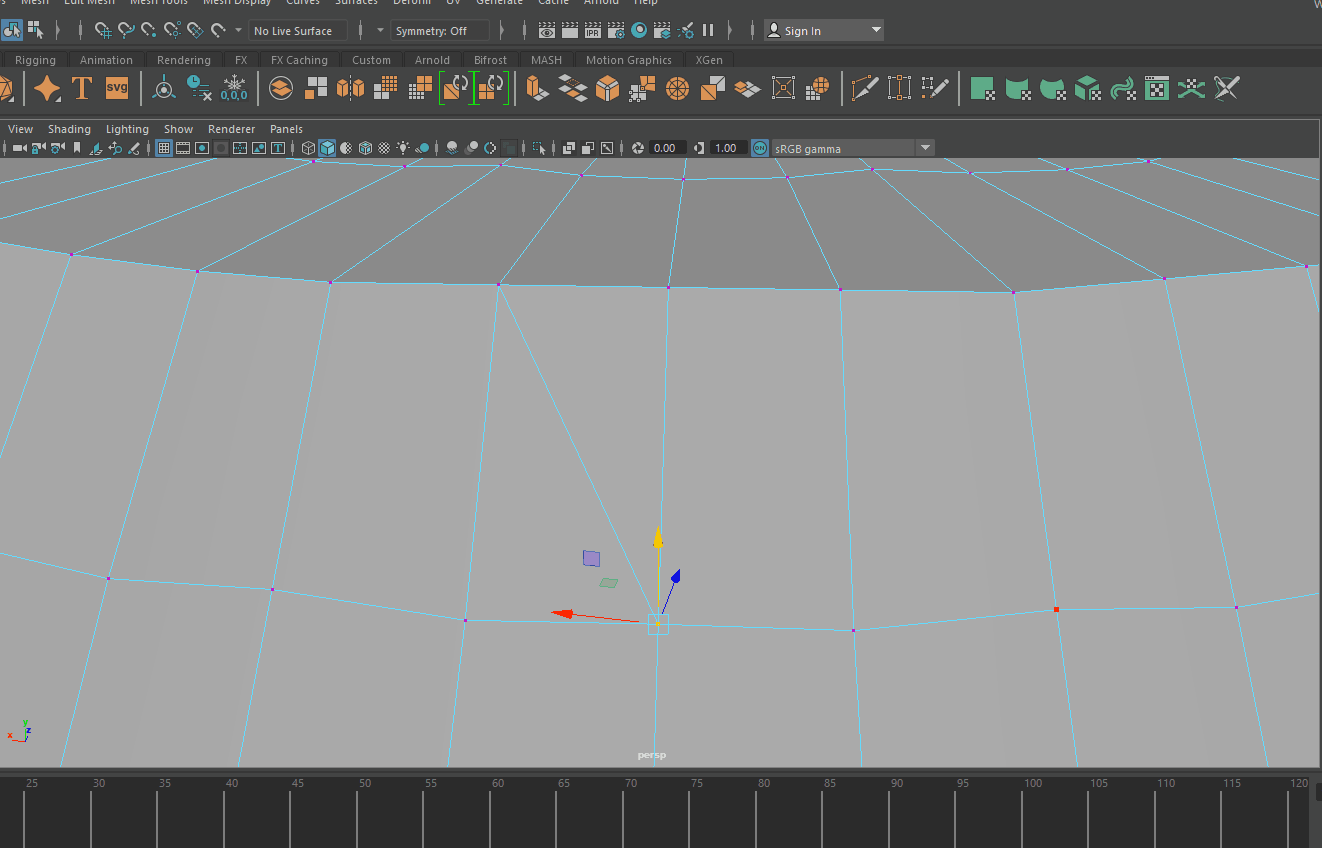Screen dimensions: 1322x848
Task: Click the IPR render icon
Action: pos(592,31)
